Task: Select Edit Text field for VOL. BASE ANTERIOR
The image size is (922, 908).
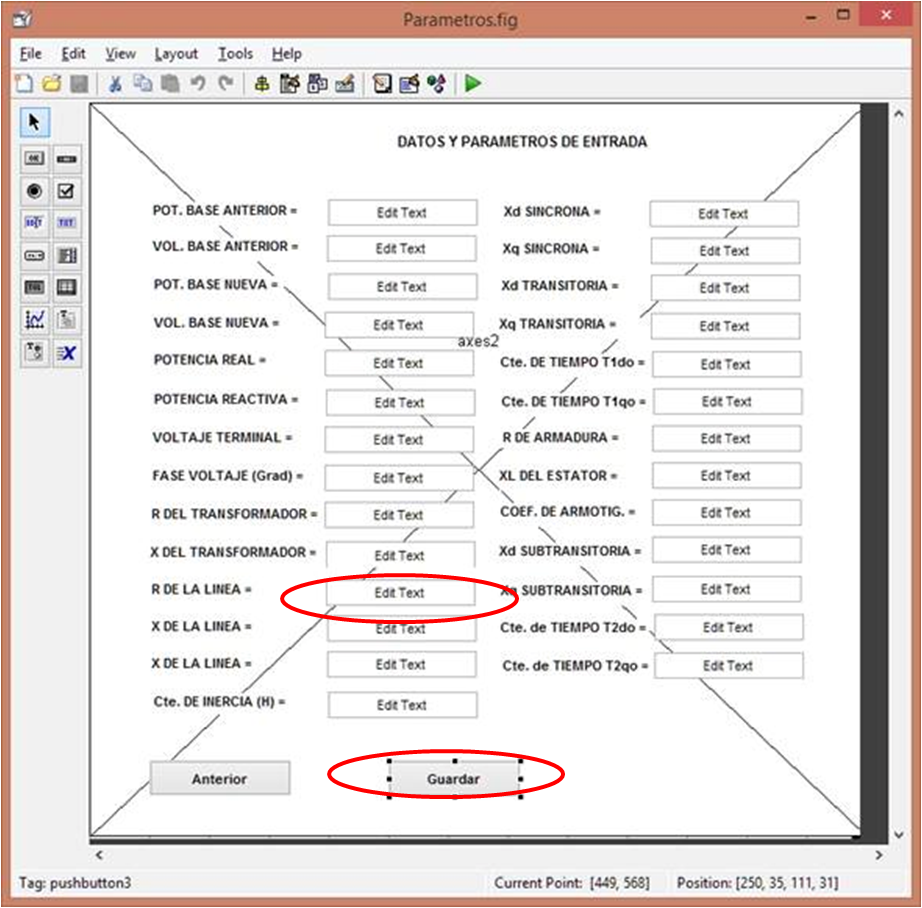Action: (401, 249)
